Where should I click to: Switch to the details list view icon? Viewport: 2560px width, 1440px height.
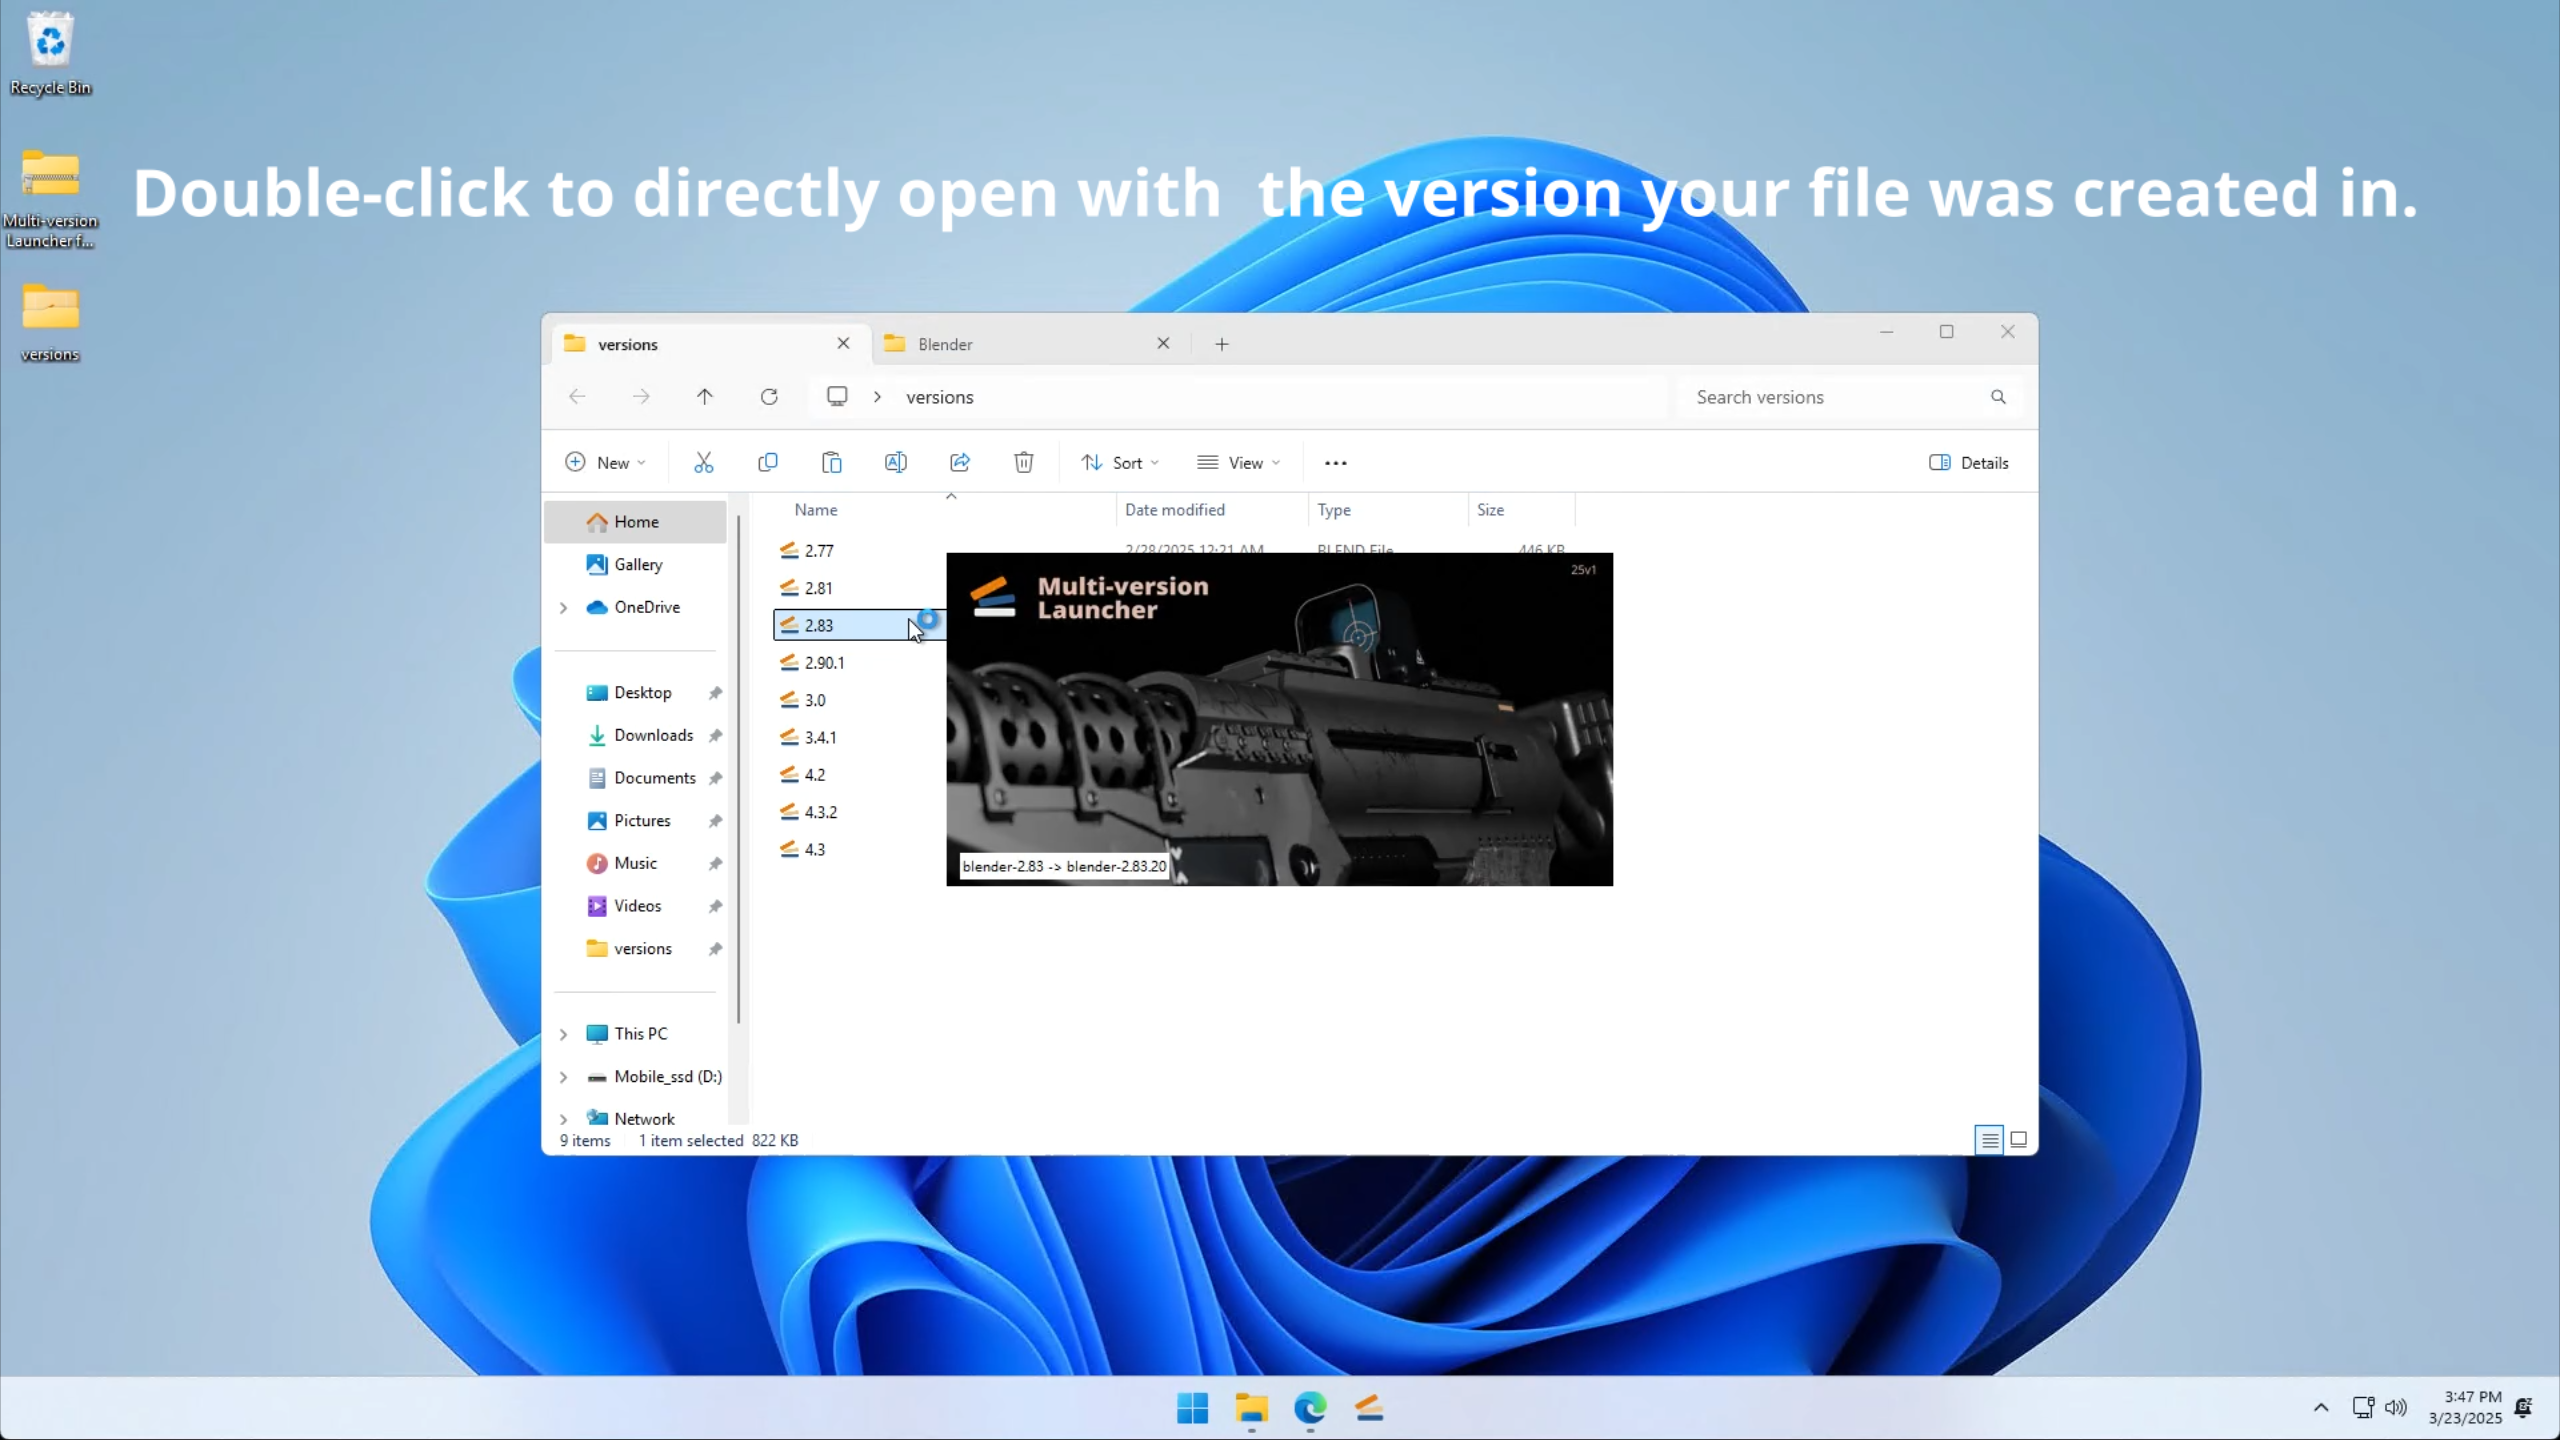click(1990, 1140)
